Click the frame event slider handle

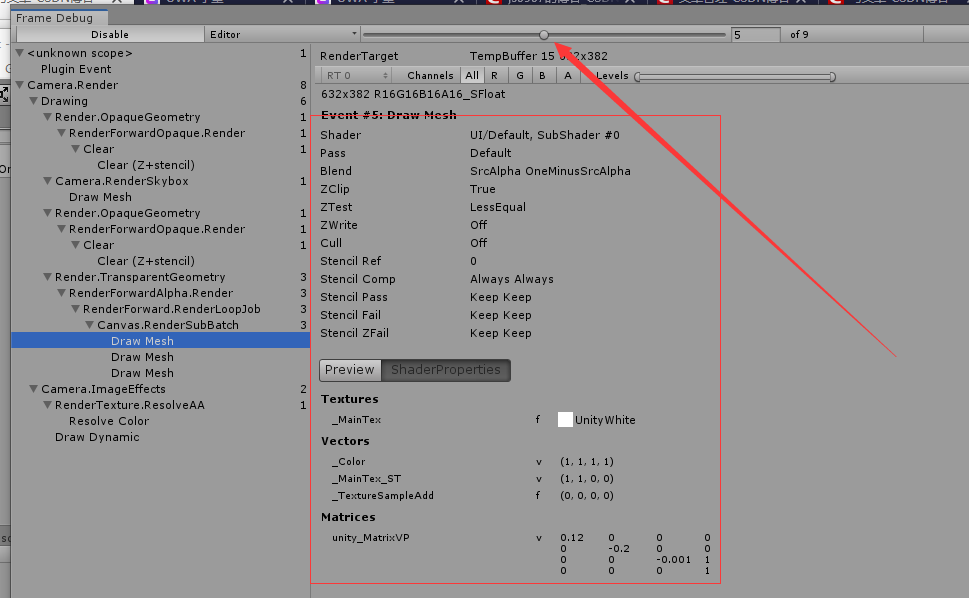point(544,35)
